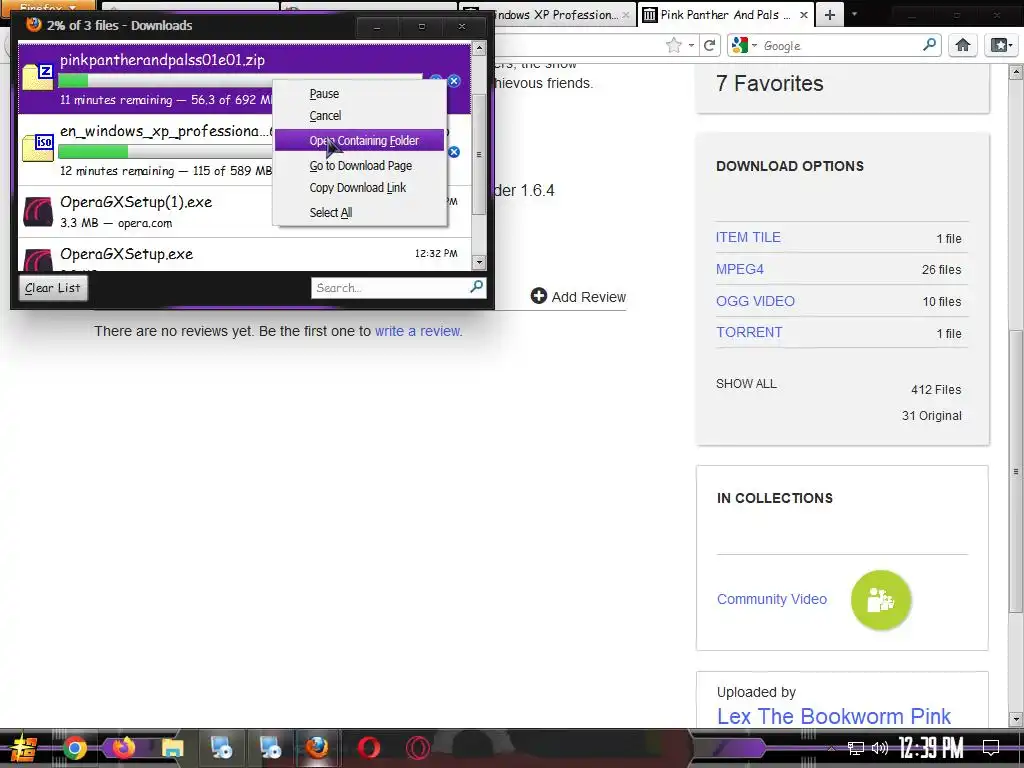Open the pinned Firefox icon beside Chrome
The width and height of the screenshot is (1024, 768).
tap(123, 748)
